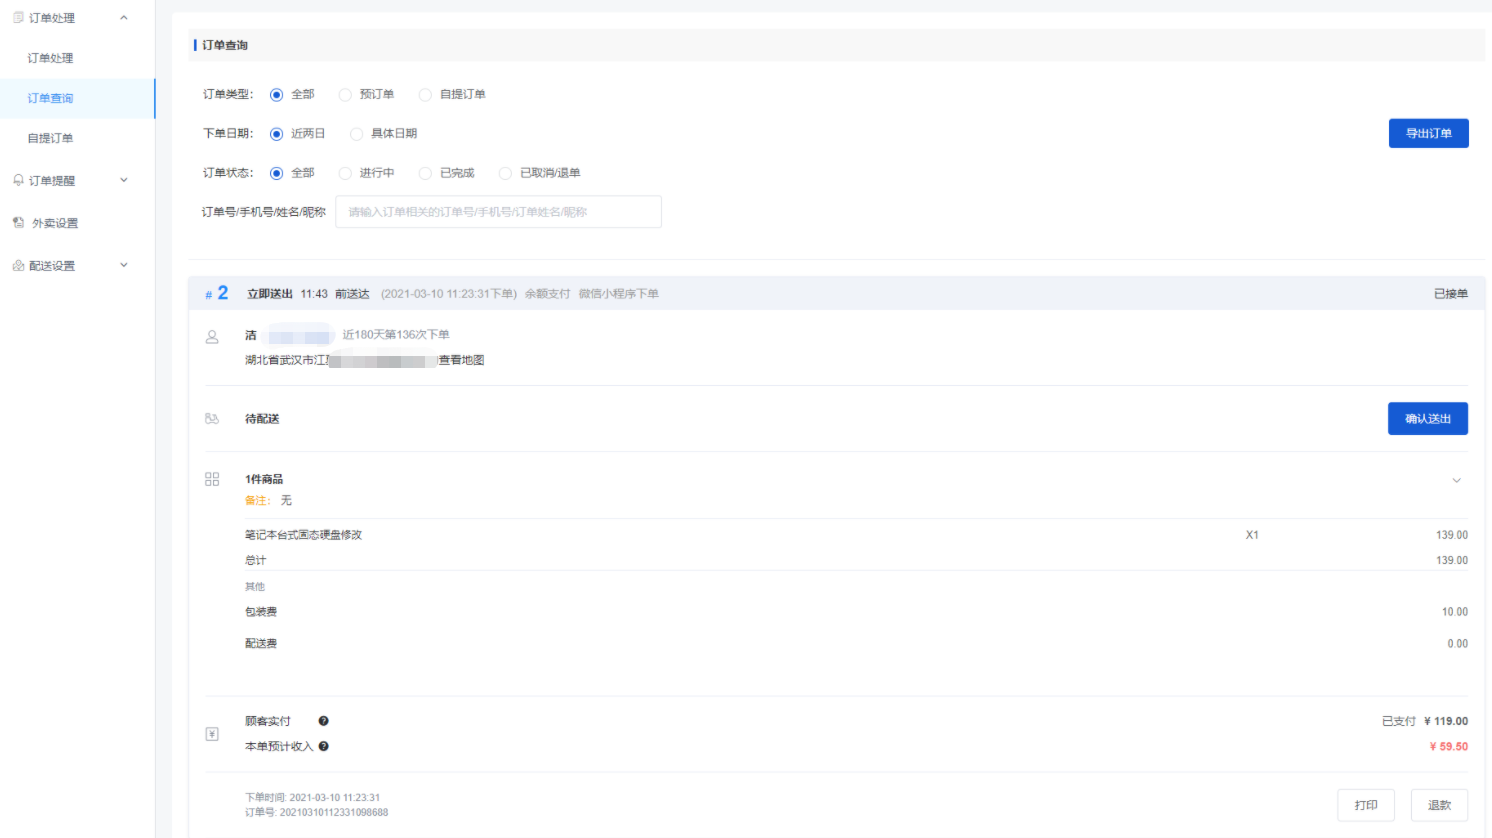1492x838 pixels.
Task: Select 已取消/退单 order status
Action: click(x=505, y=173)
